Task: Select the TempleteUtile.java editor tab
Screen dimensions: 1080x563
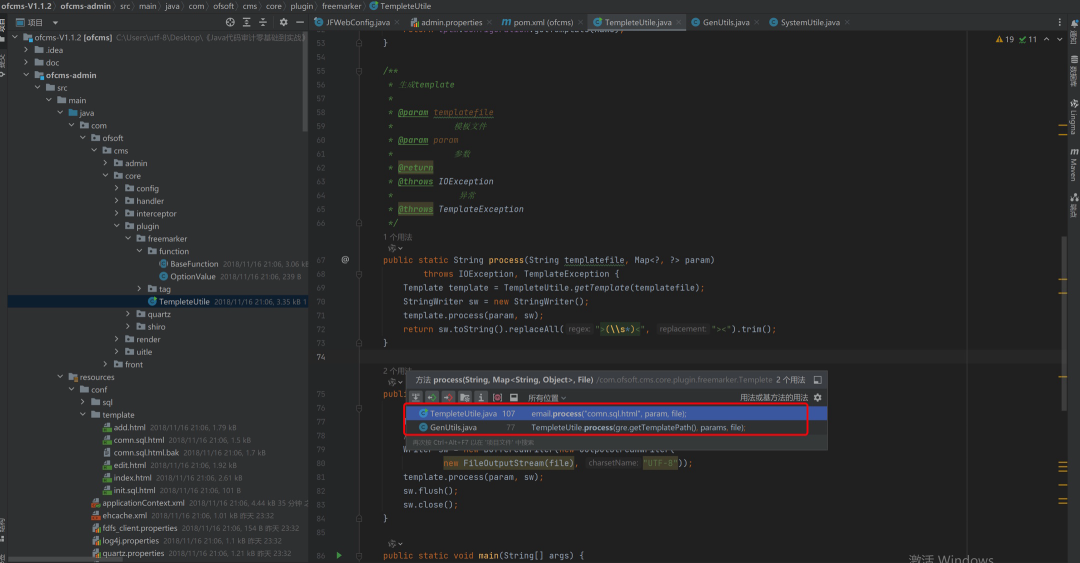Action: [x=638, y=22]
